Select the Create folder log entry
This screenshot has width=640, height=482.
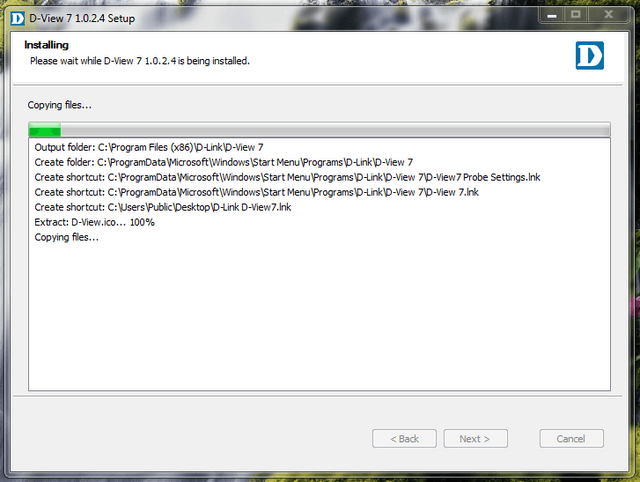pyautogui.click(x=224, y=162)
